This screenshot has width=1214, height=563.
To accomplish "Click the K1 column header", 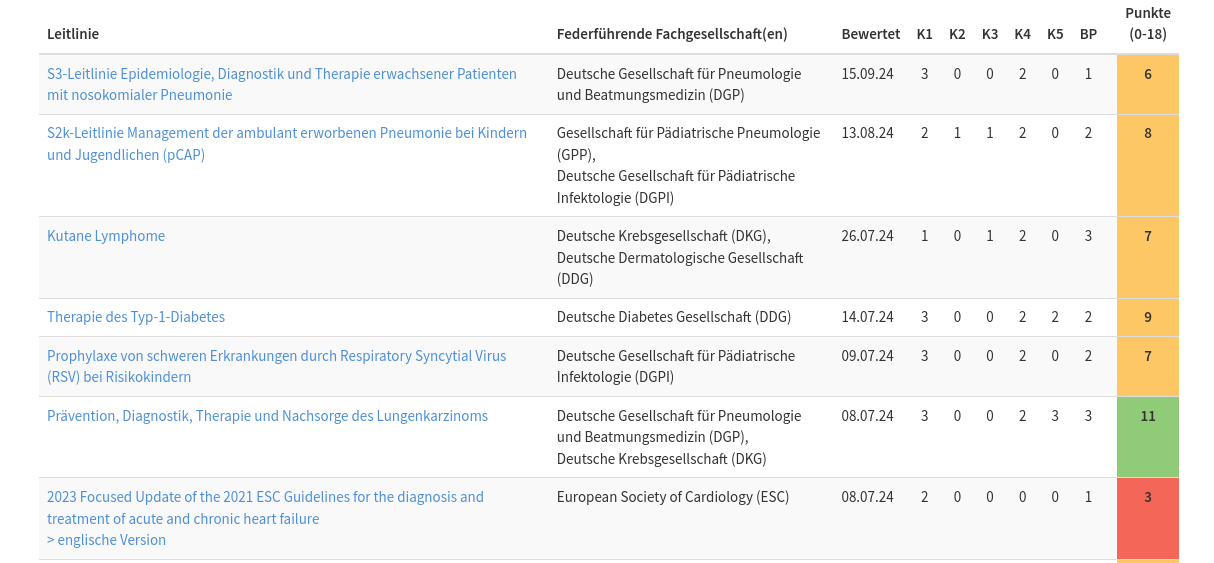I will pyautogui.click(x=924, y=34).
